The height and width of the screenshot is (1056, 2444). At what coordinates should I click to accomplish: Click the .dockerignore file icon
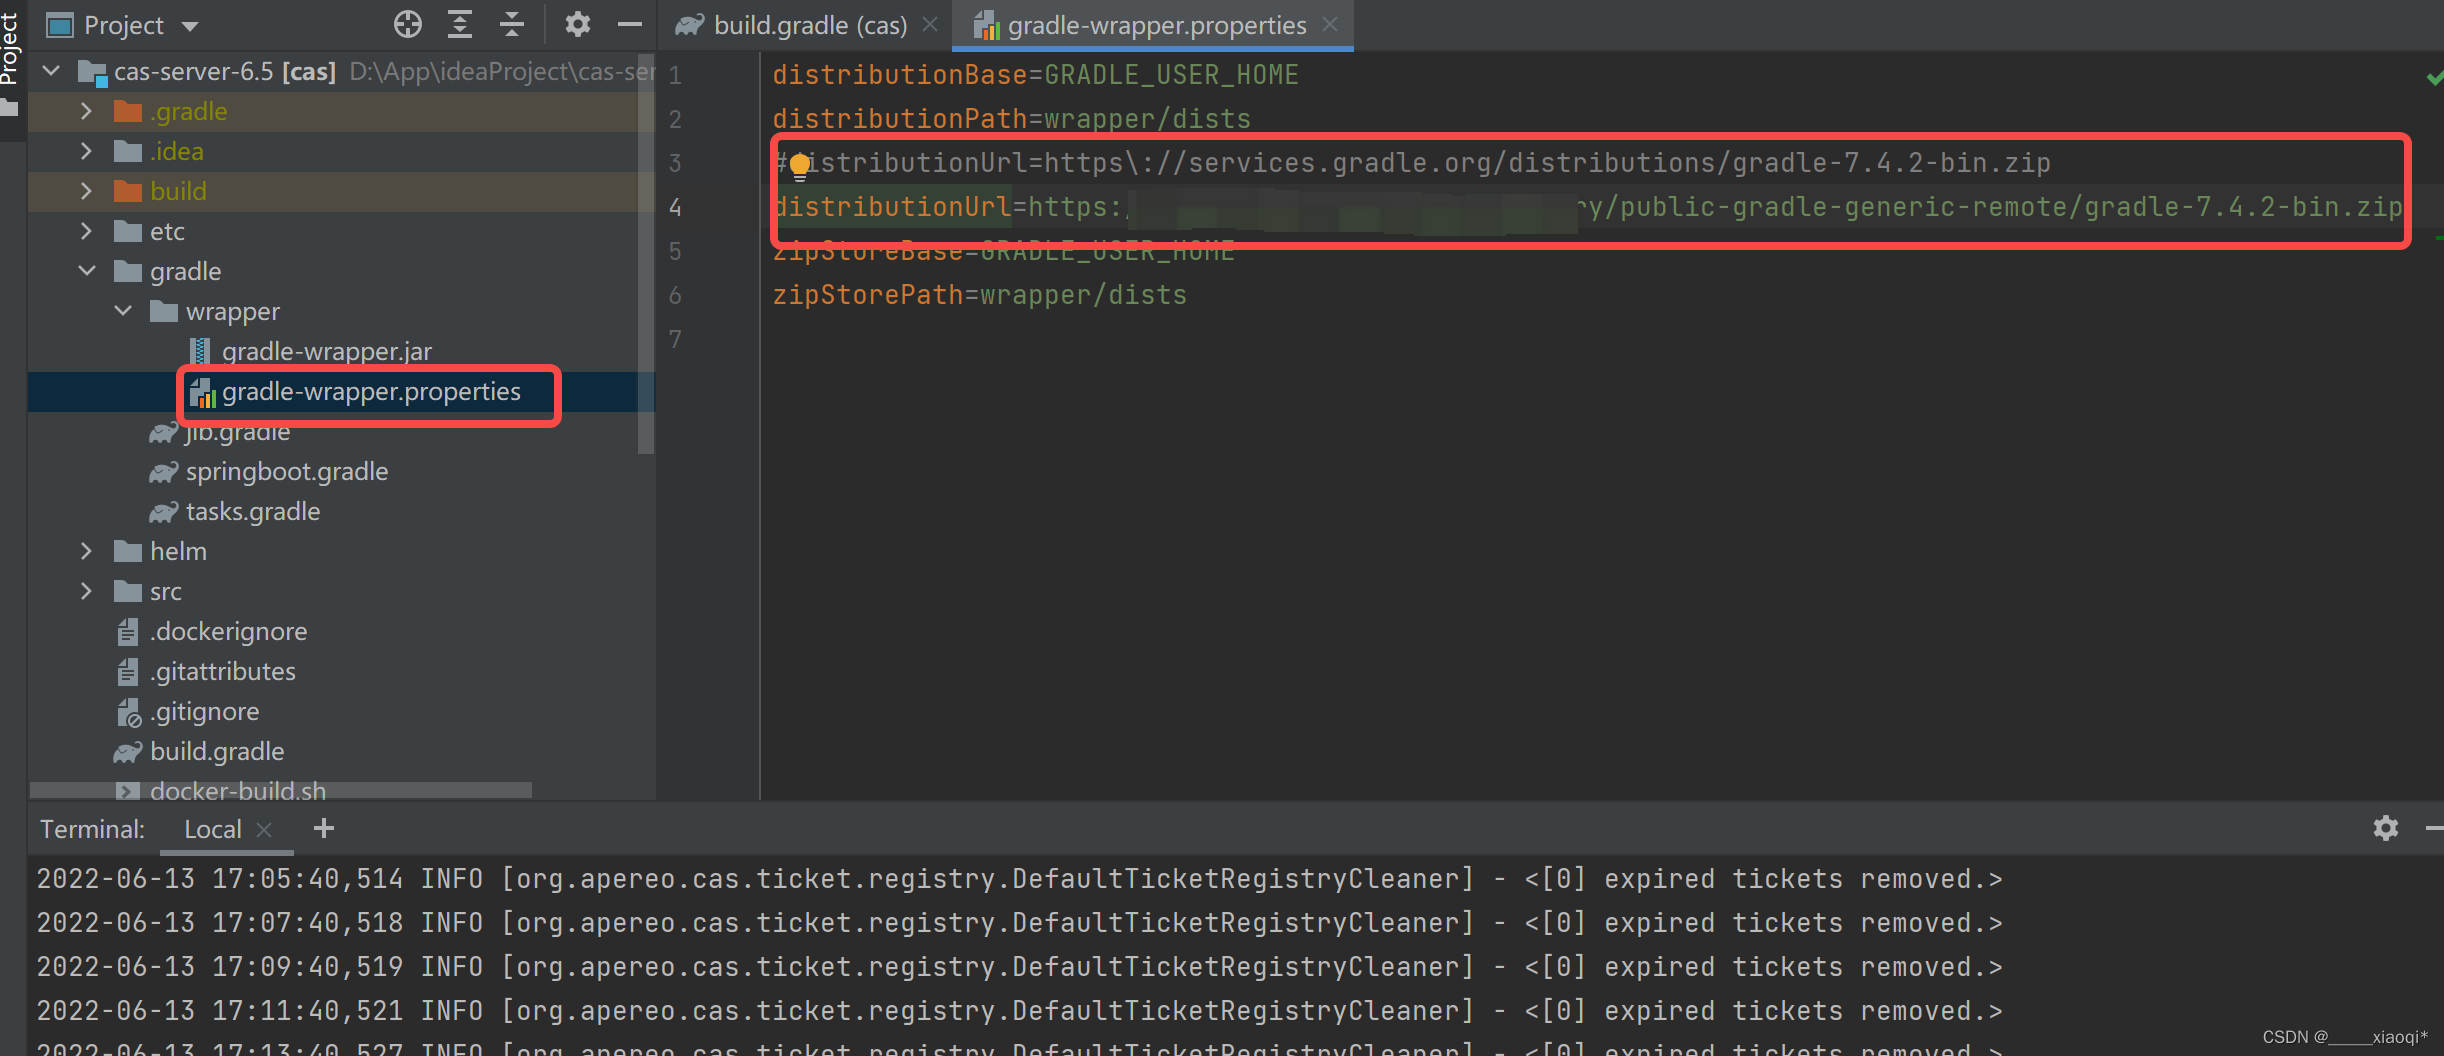(x=128, y=631)
